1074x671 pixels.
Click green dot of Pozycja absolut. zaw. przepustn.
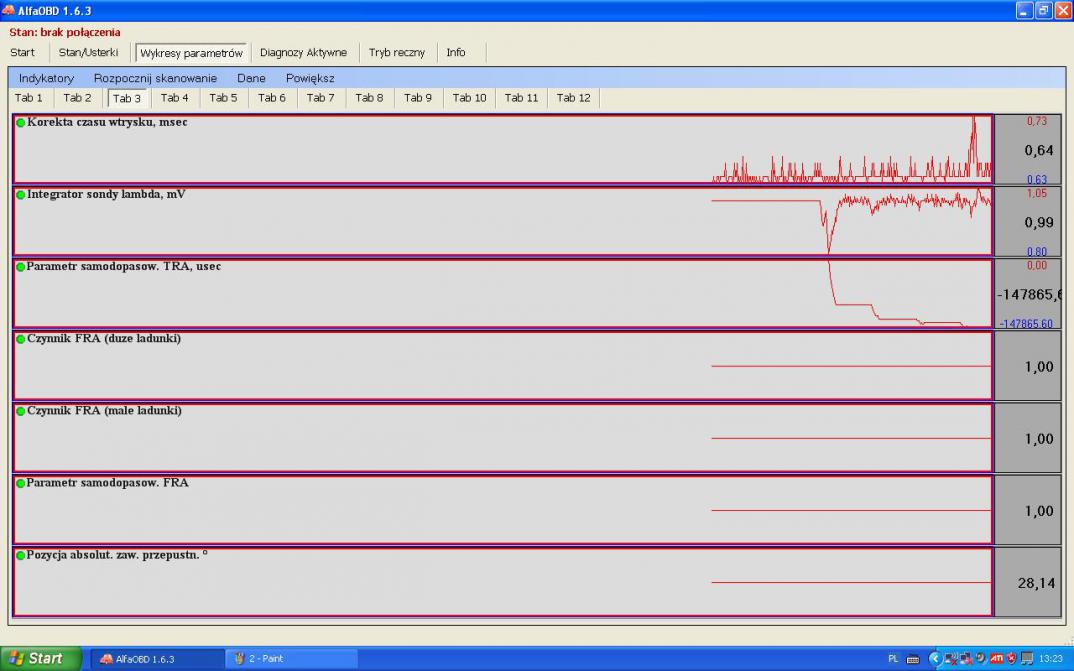click(x=20, y=555)
